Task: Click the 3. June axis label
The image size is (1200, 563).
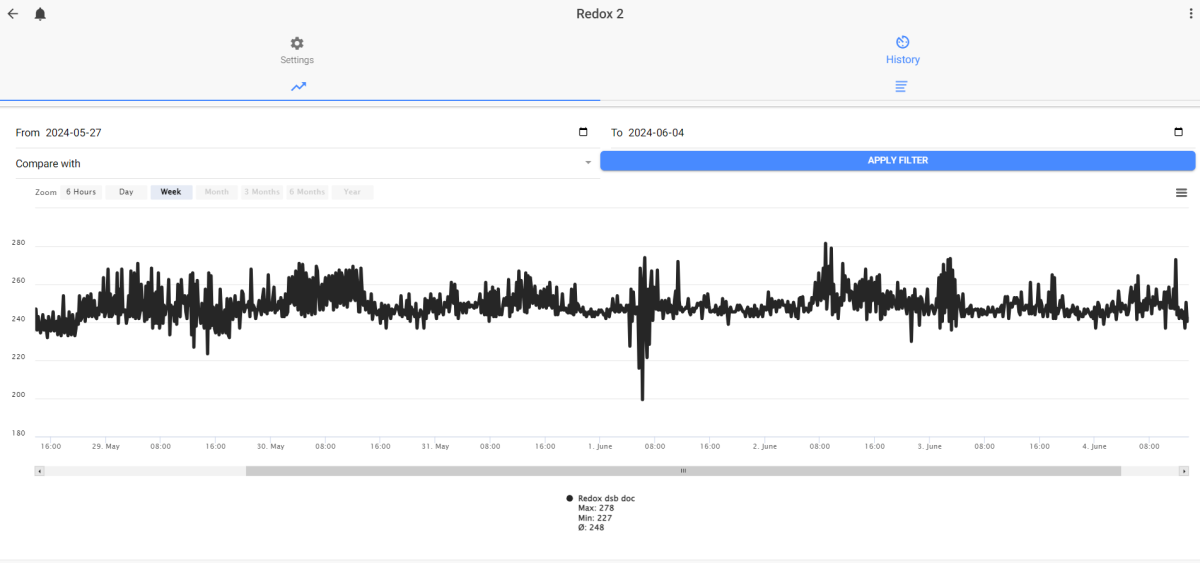Action: click(x=929, y=446)
